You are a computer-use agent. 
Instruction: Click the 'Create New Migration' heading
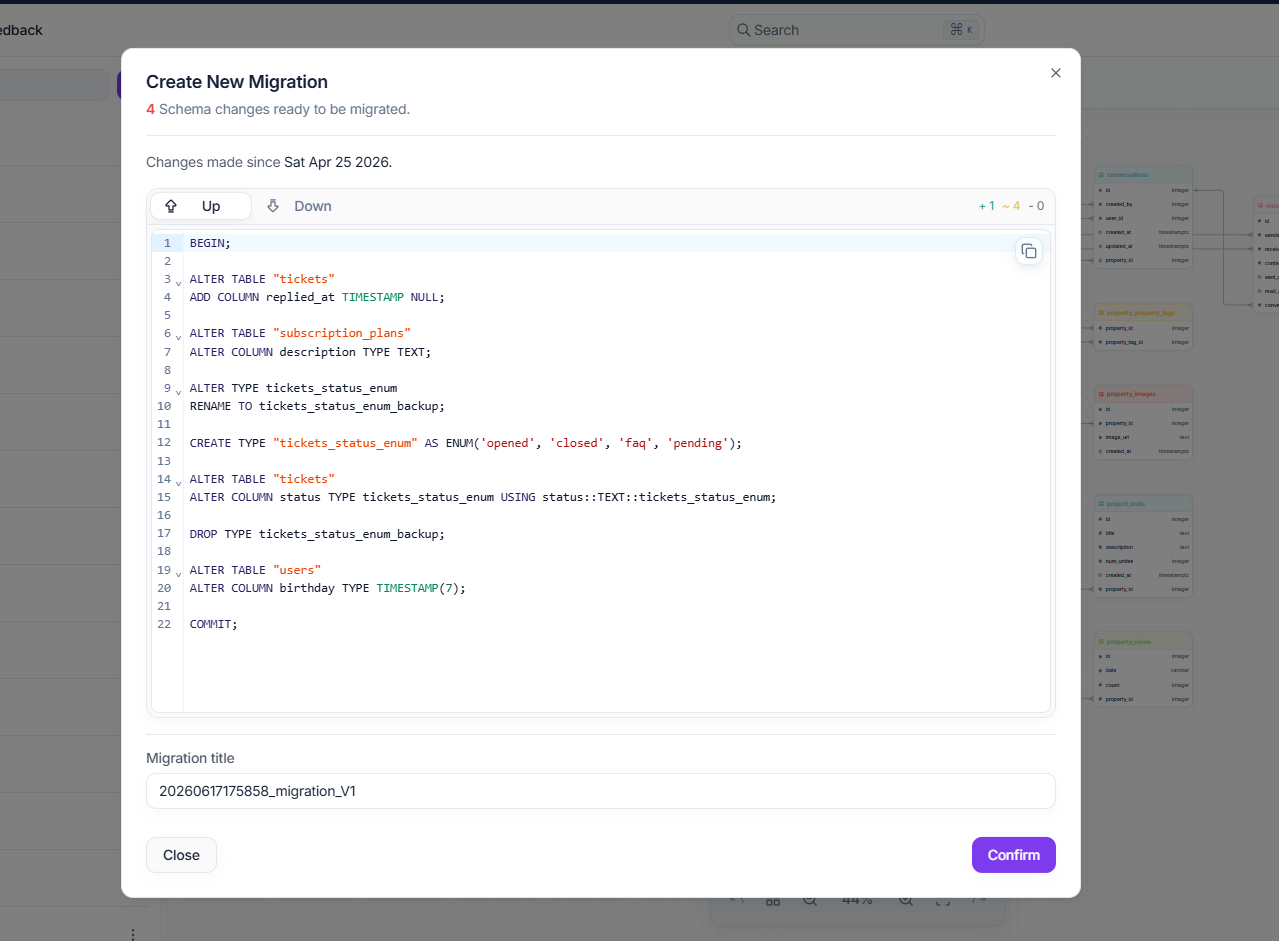[237, 82]
